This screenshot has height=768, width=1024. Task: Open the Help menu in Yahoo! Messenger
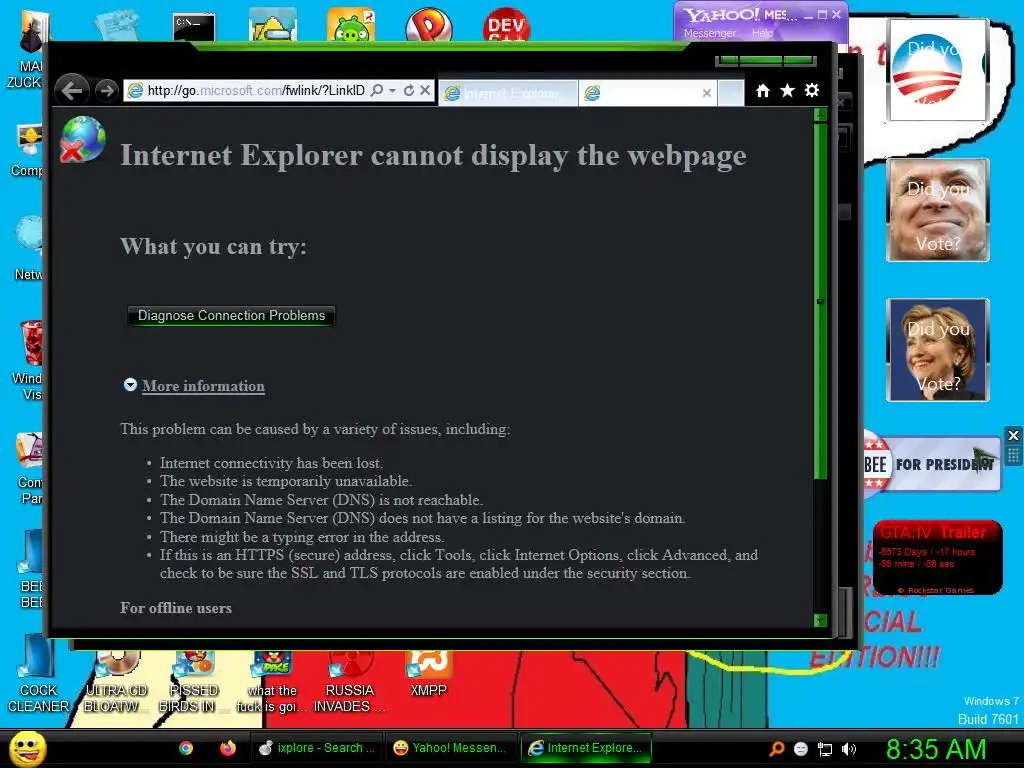[x=762, y=33]
